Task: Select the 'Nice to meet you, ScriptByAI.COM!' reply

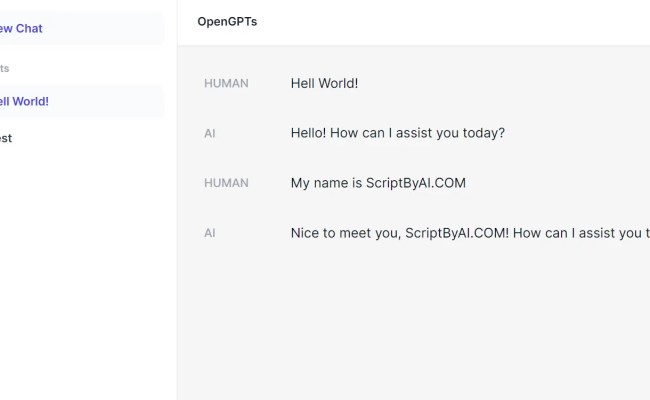Action: 470,233
